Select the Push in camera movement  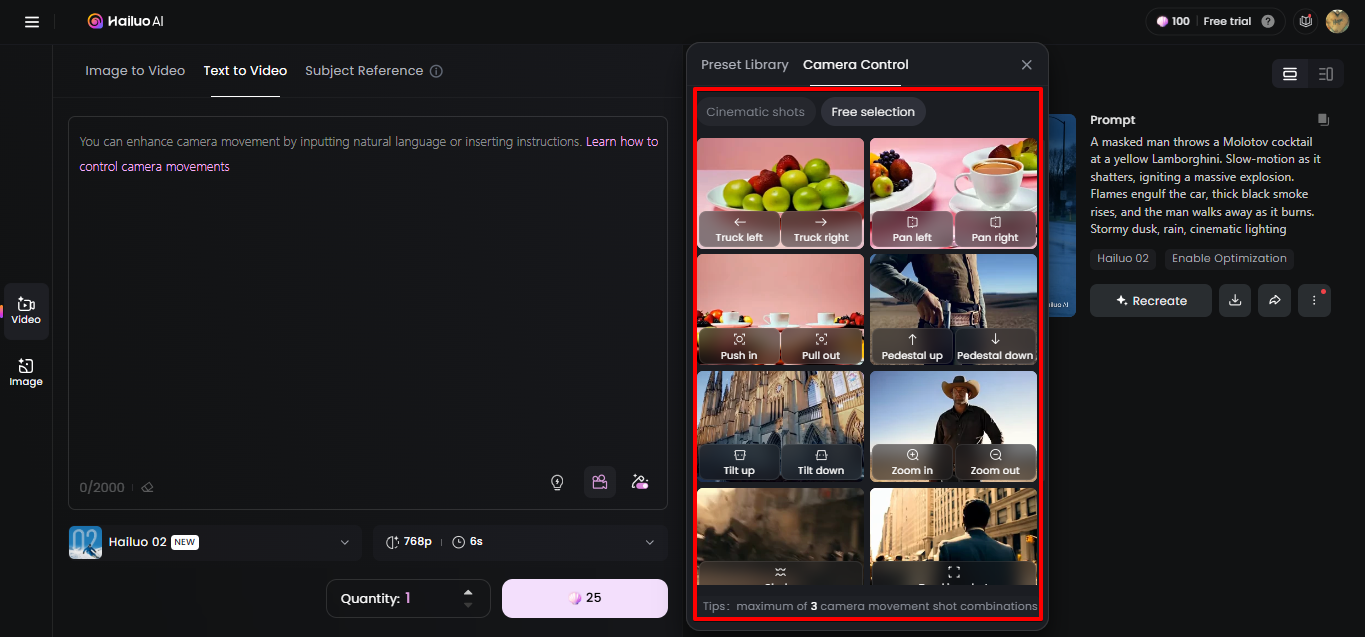coord(739,347)
